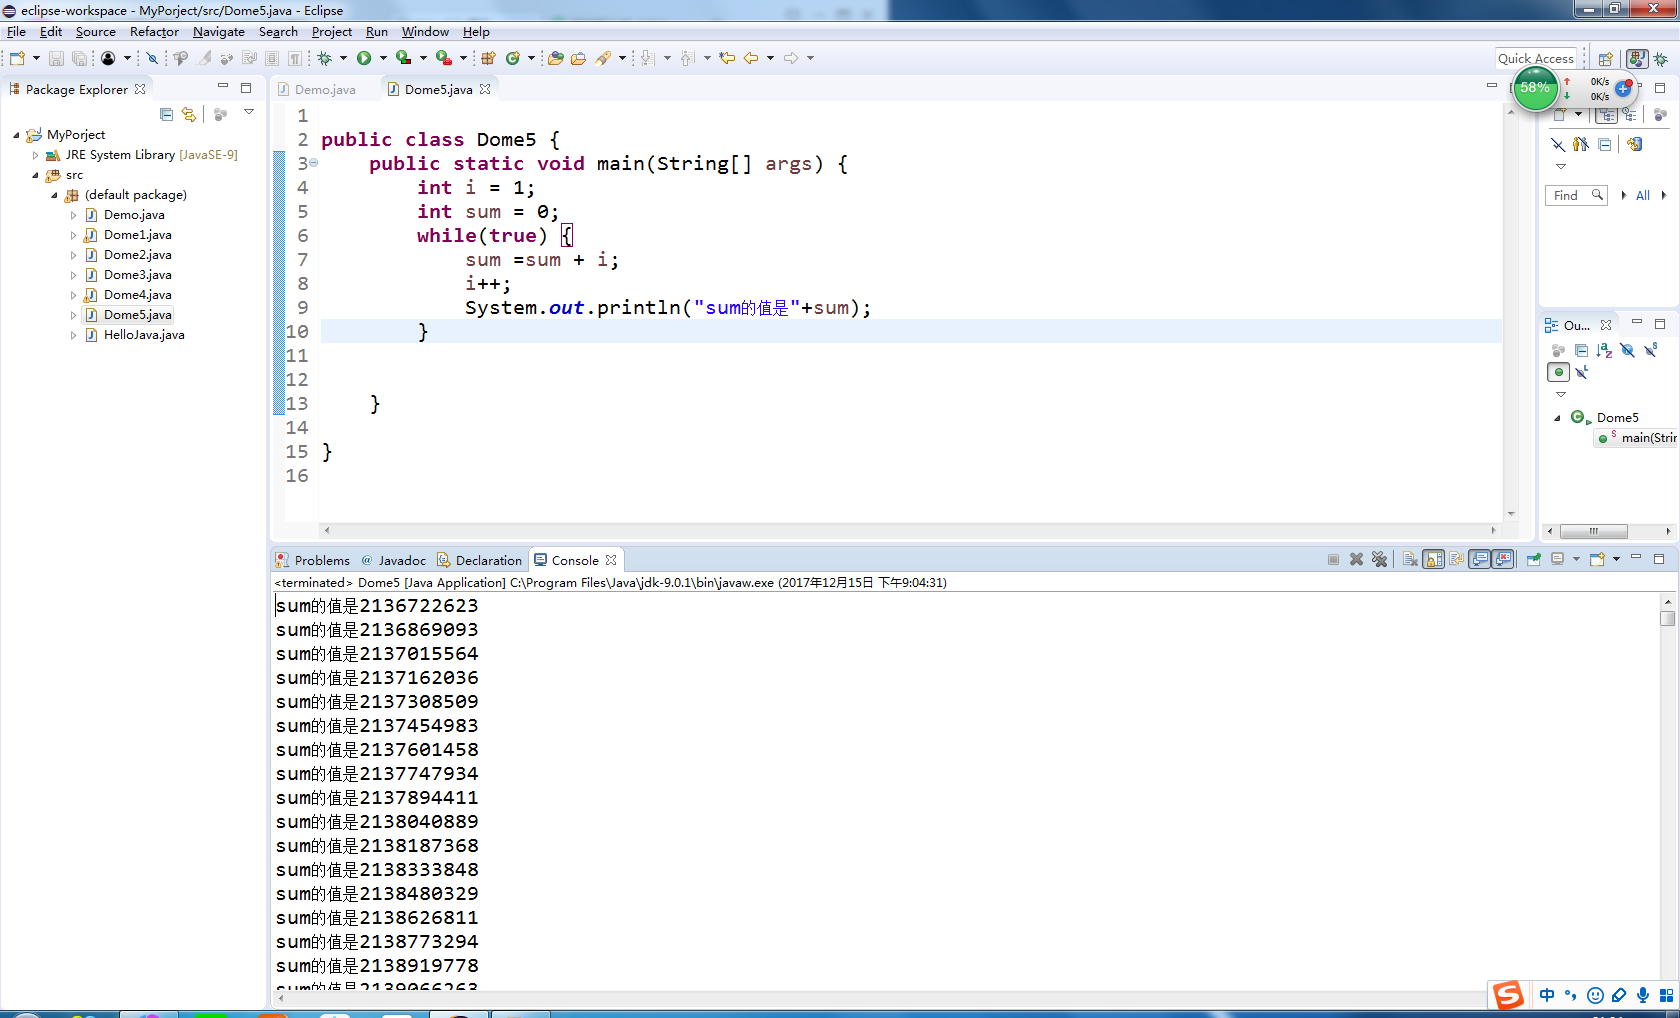Click the Outline horizontal scrollbar thumb
Image resolution: width=1680 pixels, height=1018 pixels.
1593,531
